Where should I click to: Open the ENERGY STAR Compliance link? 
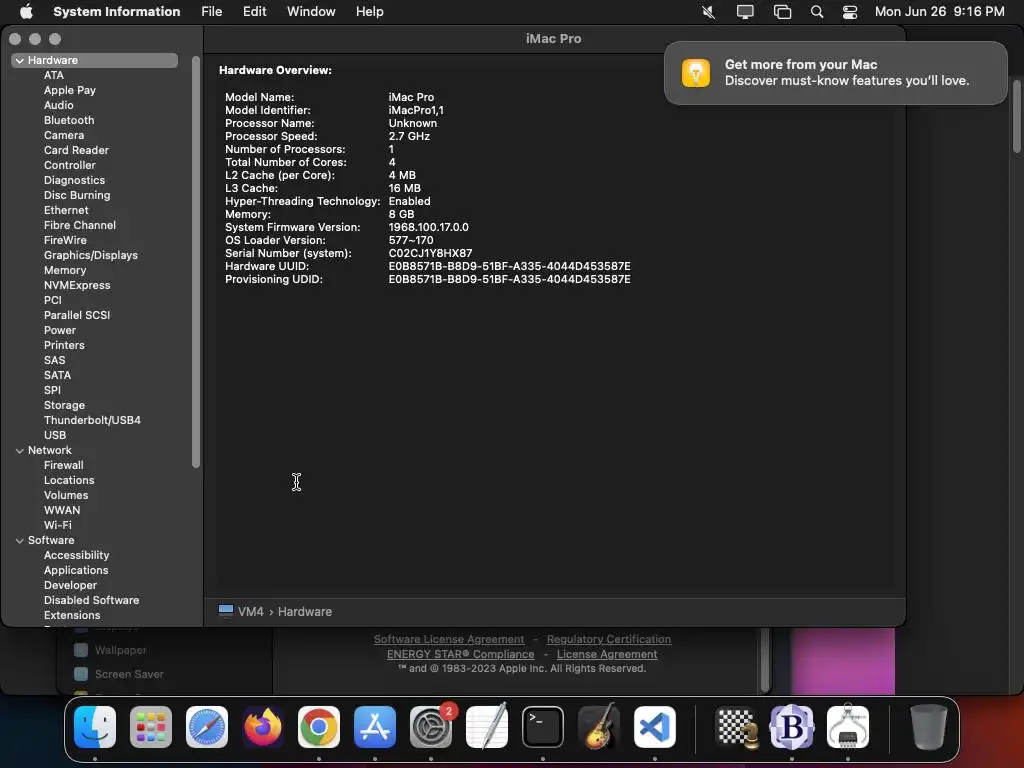pyautogui.click(x=460, y=654)
